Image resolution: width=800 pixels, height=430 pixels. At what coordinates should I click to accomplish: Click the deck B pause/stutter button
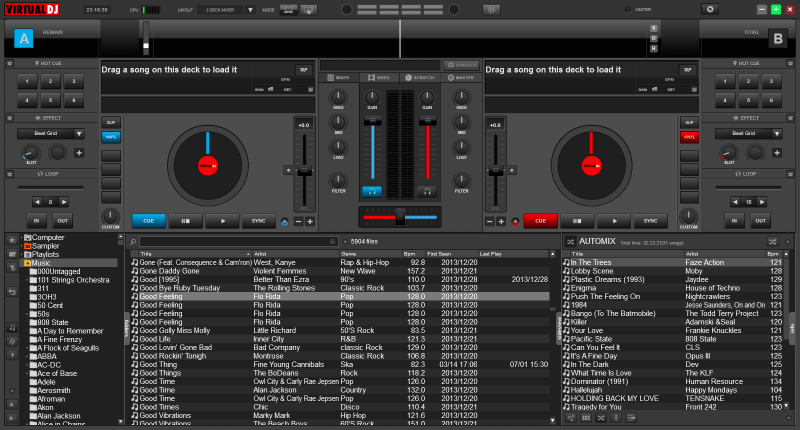point(577,221)
